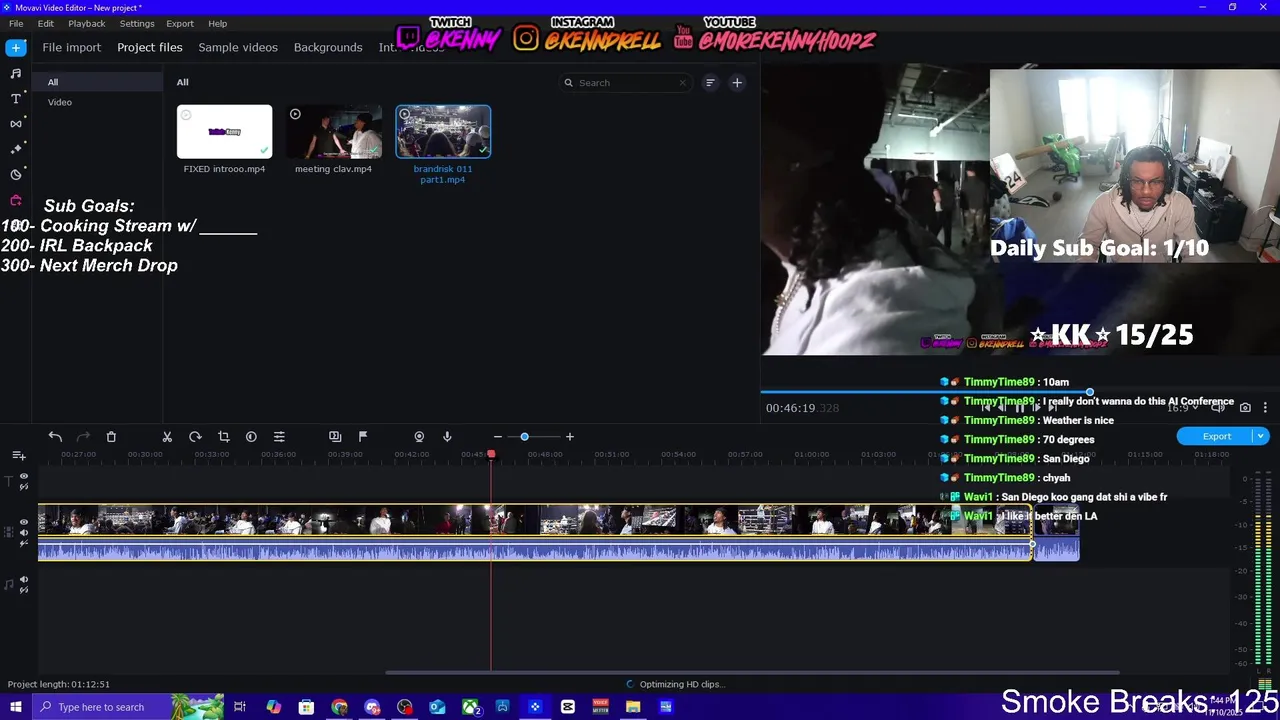Select the brandrisk 011 part1.mp4 thumbnail
The width and height of the screenshot is (1280, 720).
coord(443,132)
